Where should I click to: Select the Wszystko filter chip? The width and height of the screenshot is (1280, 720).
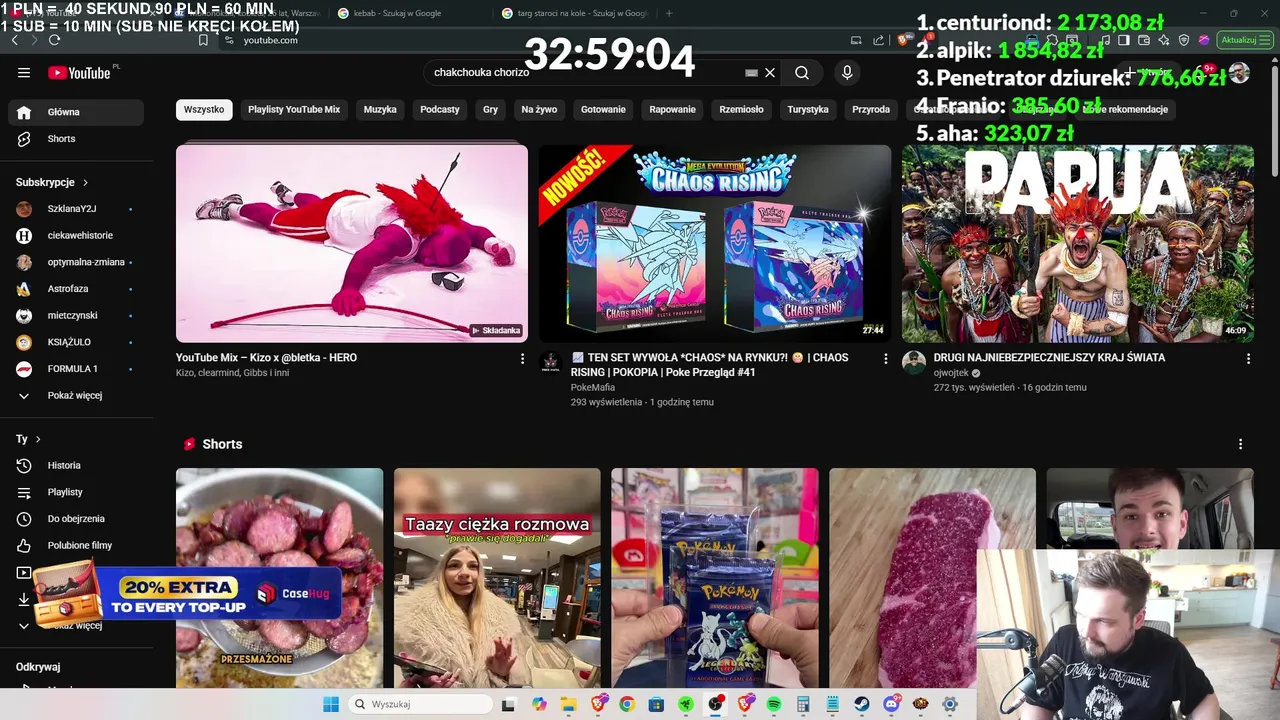204,109
